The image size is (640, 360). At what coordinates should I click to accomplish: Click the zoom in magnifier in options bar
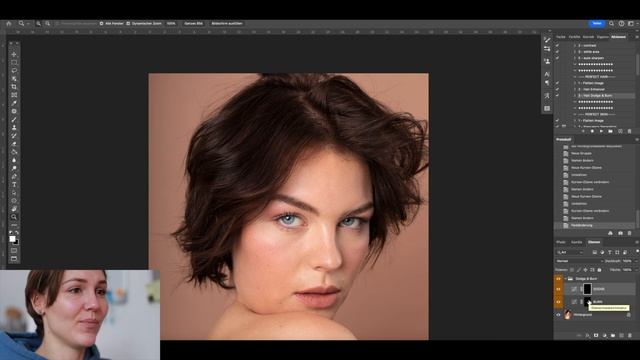38,24
